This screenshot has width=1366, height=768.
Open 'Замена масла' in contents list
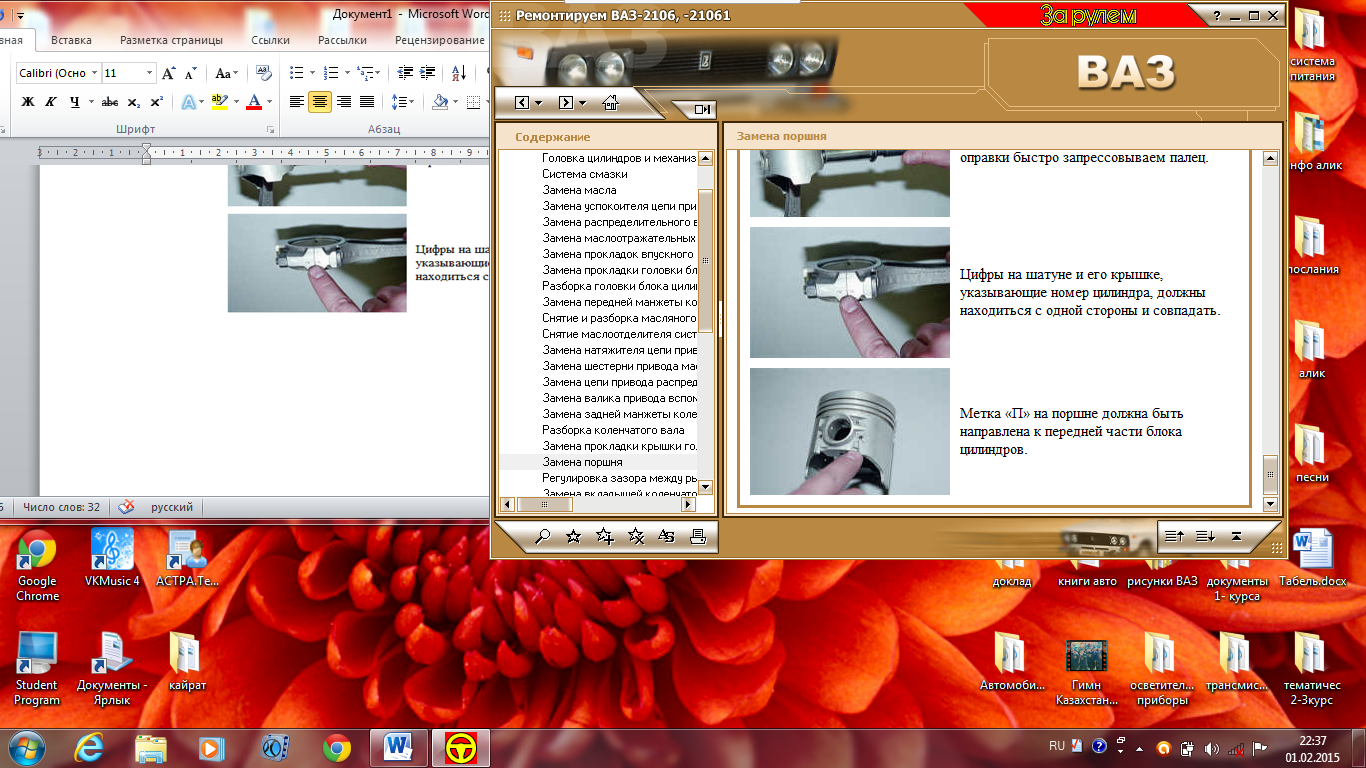579,190
